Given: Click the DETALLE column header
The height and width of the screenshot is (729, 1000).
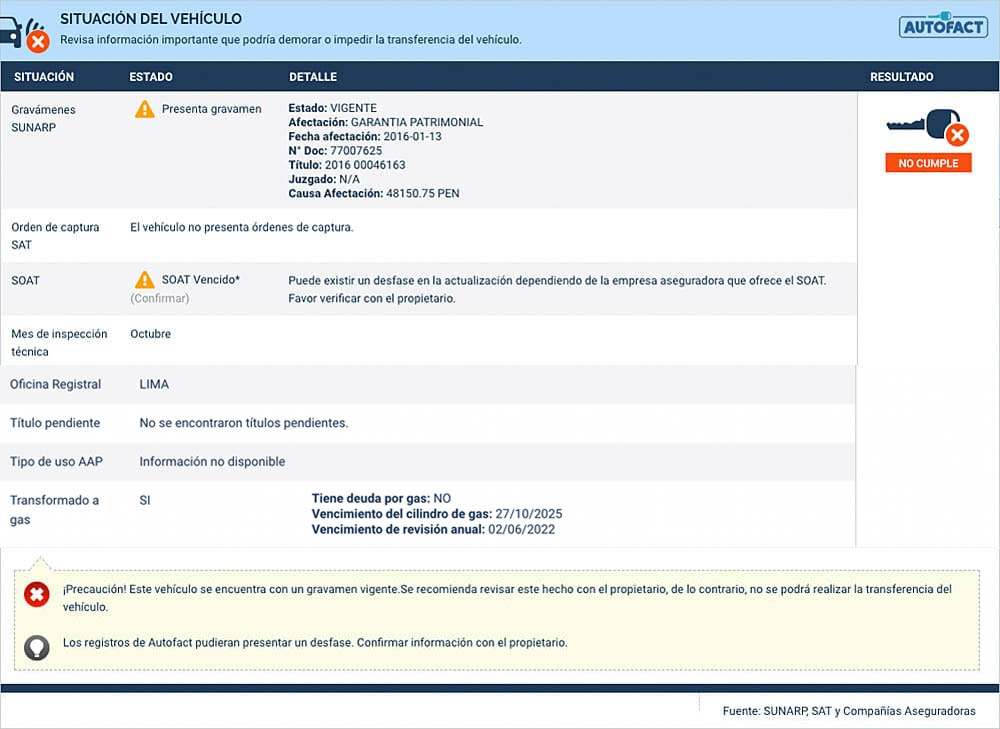Looking at the screenshot, I should click(313, 77).
